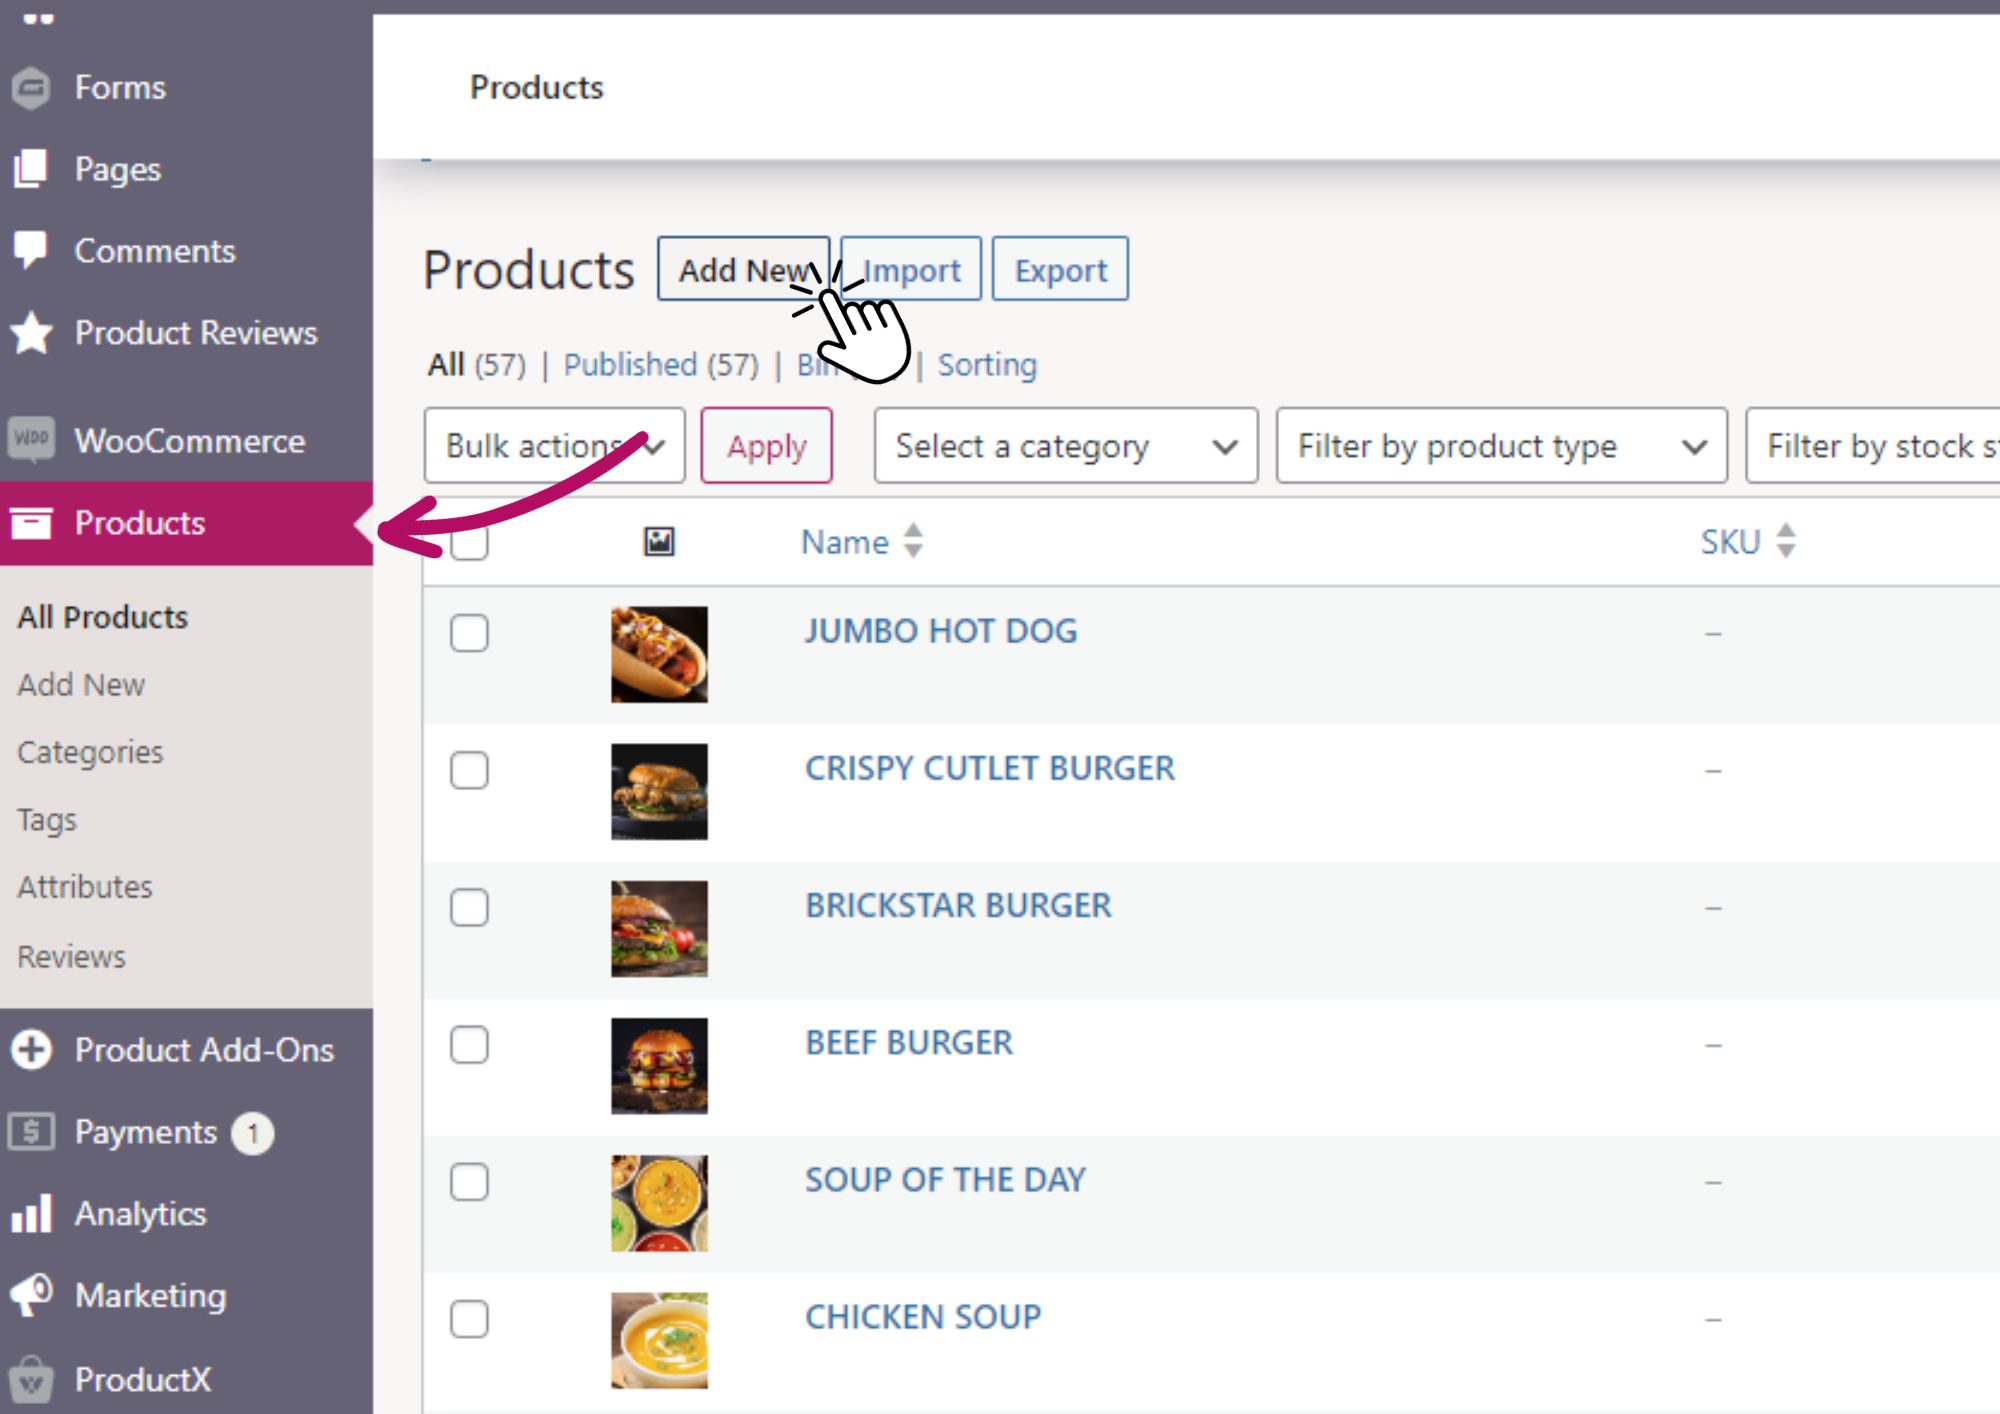
Task: Open Categories in the Products submenu
Action: click(x=90, y=752)
